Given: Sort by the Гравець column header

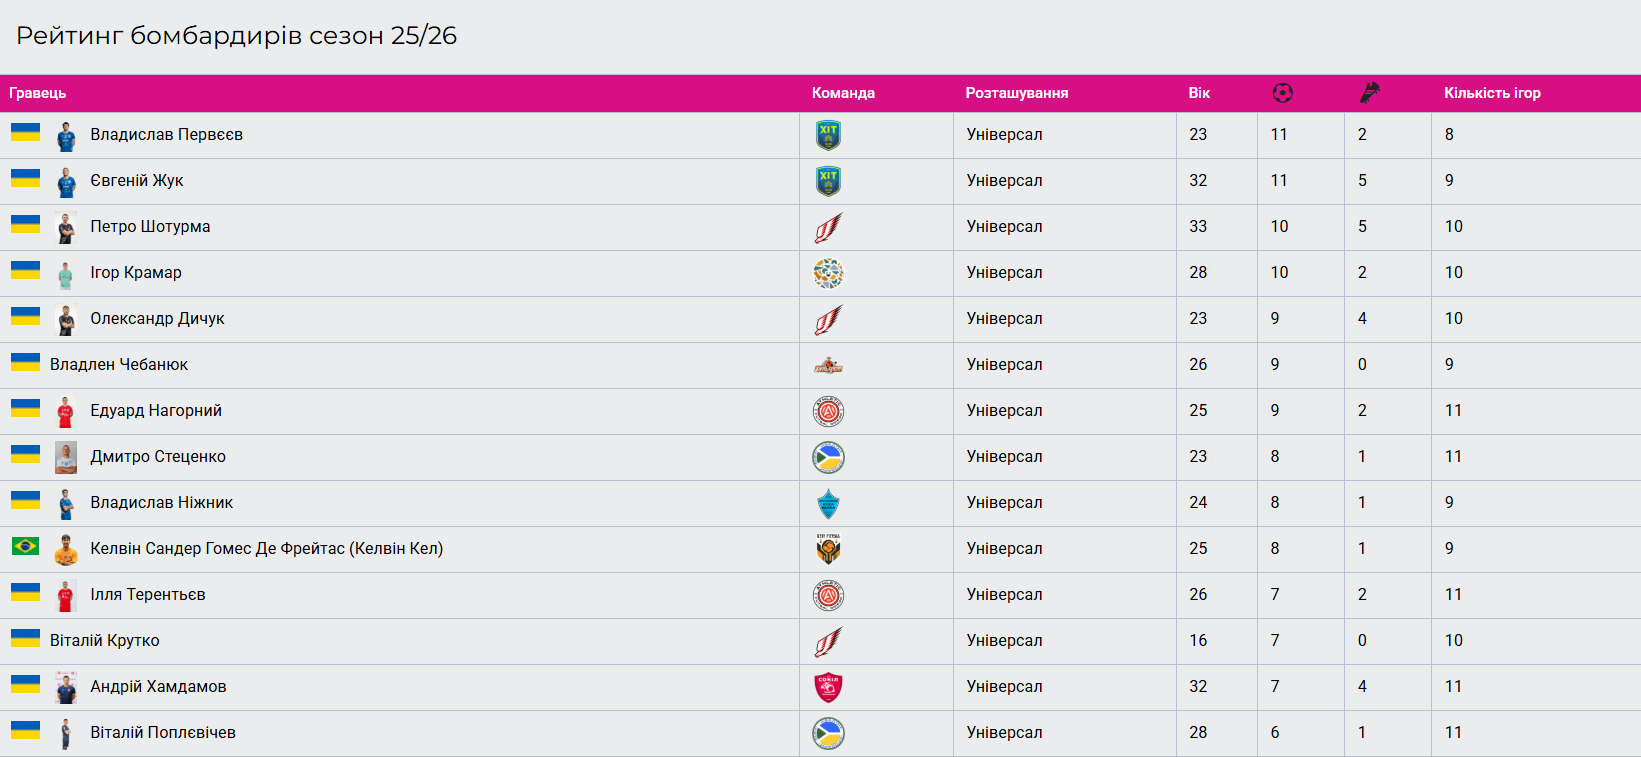Looking at the screenshot, I should [38, 93].
